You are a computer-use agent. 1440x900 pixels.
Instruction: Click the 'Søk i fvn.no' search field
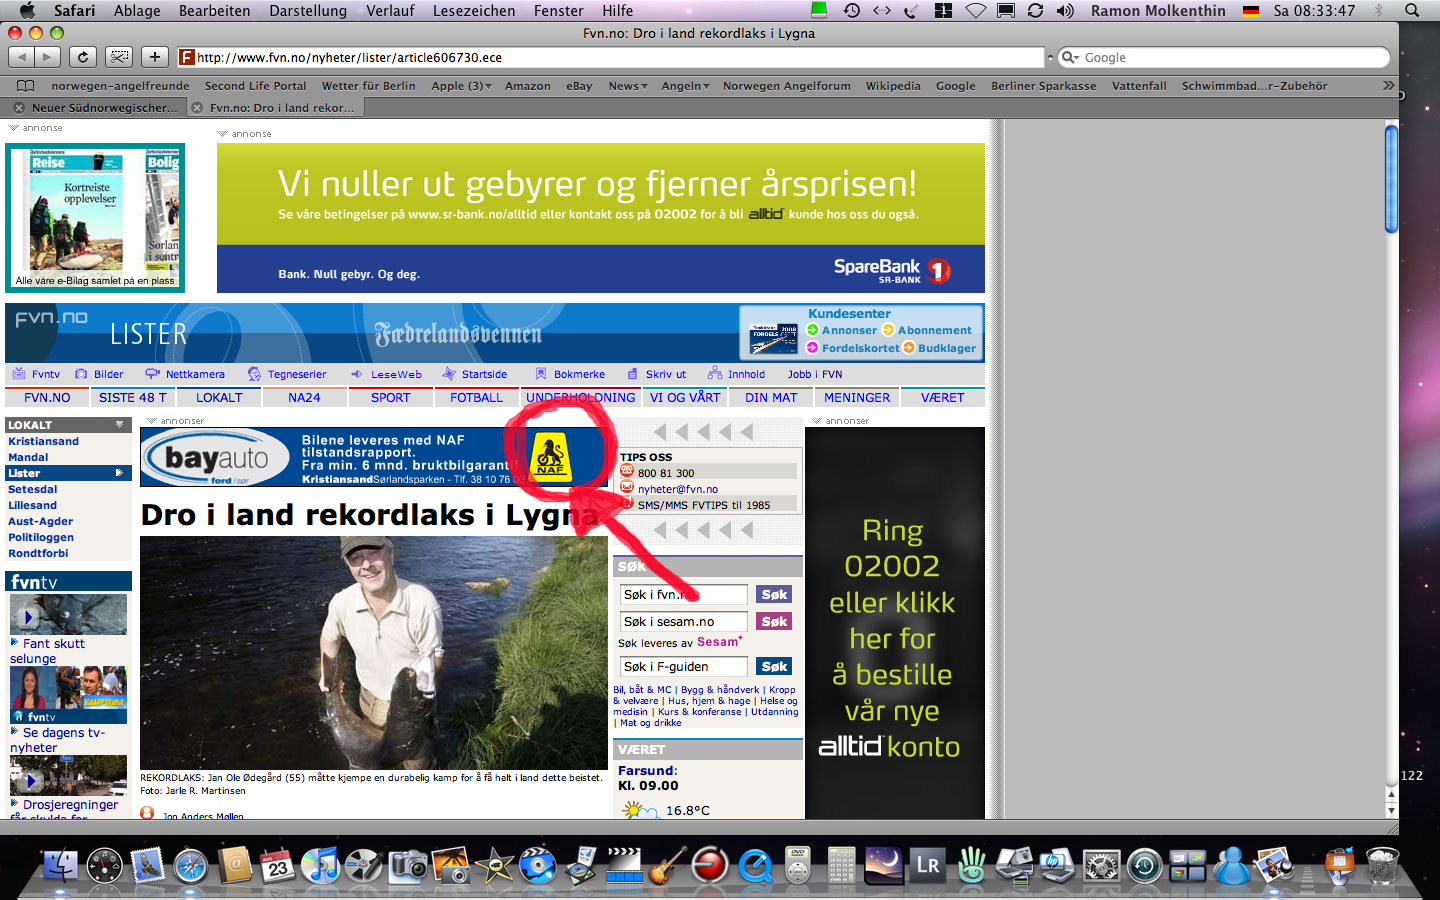(x=683, y=595)
